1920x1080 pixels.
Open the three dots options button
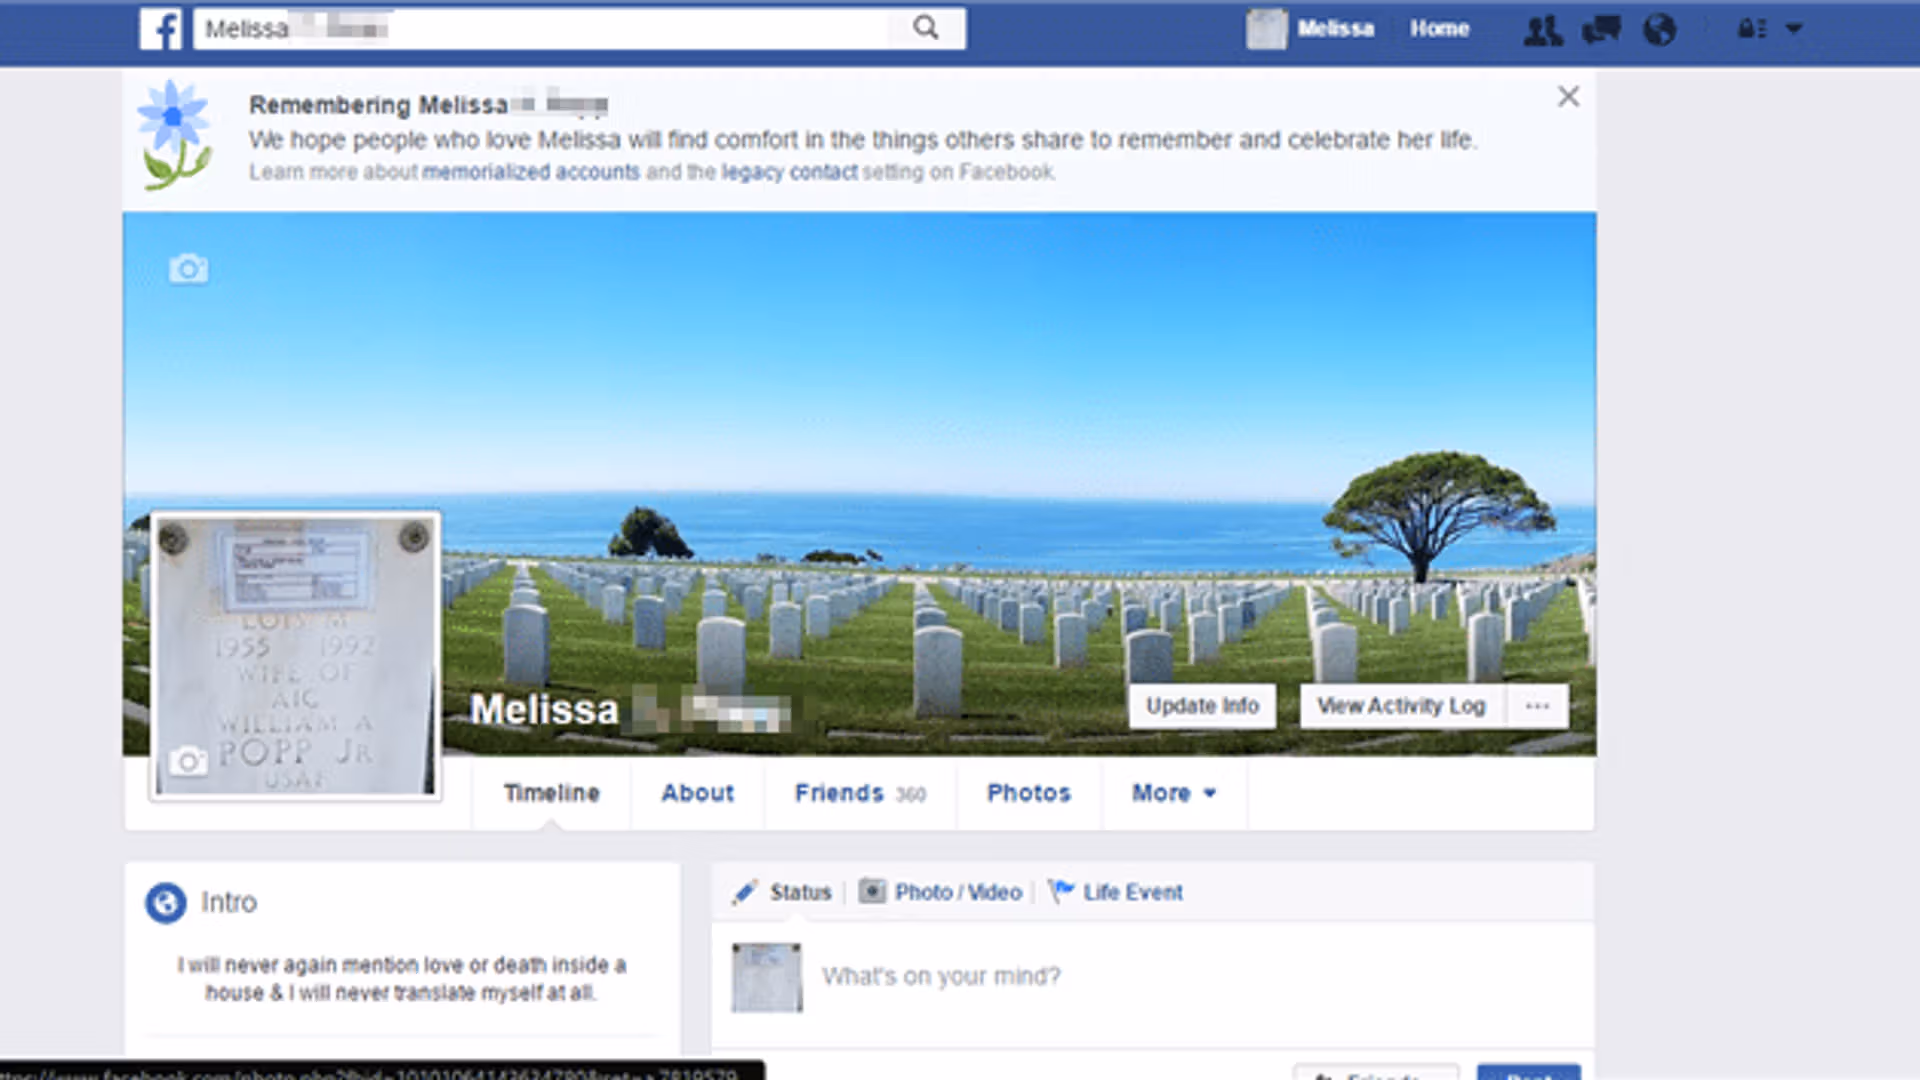pyautogui.click(x=1537, y=706)
